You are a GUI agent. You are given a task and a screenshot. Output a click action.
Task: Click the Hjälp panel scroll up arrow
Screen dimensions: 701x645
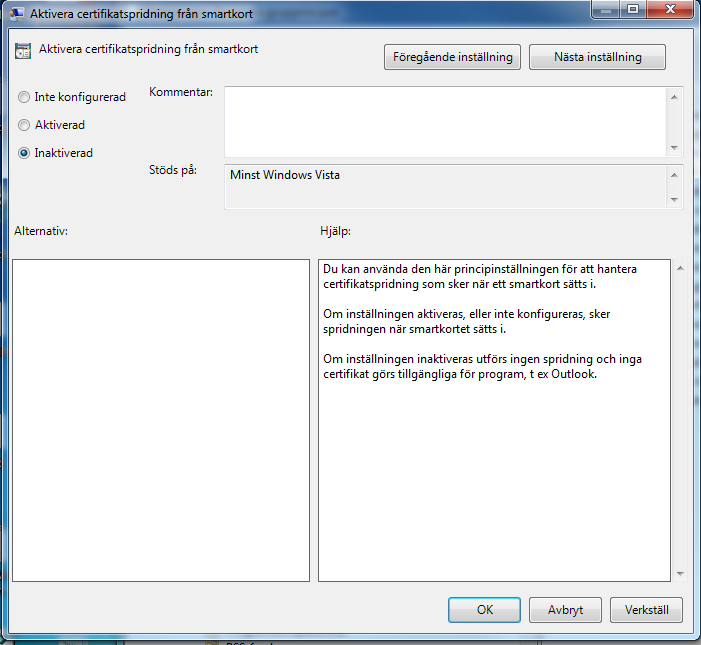pos(680,268)
